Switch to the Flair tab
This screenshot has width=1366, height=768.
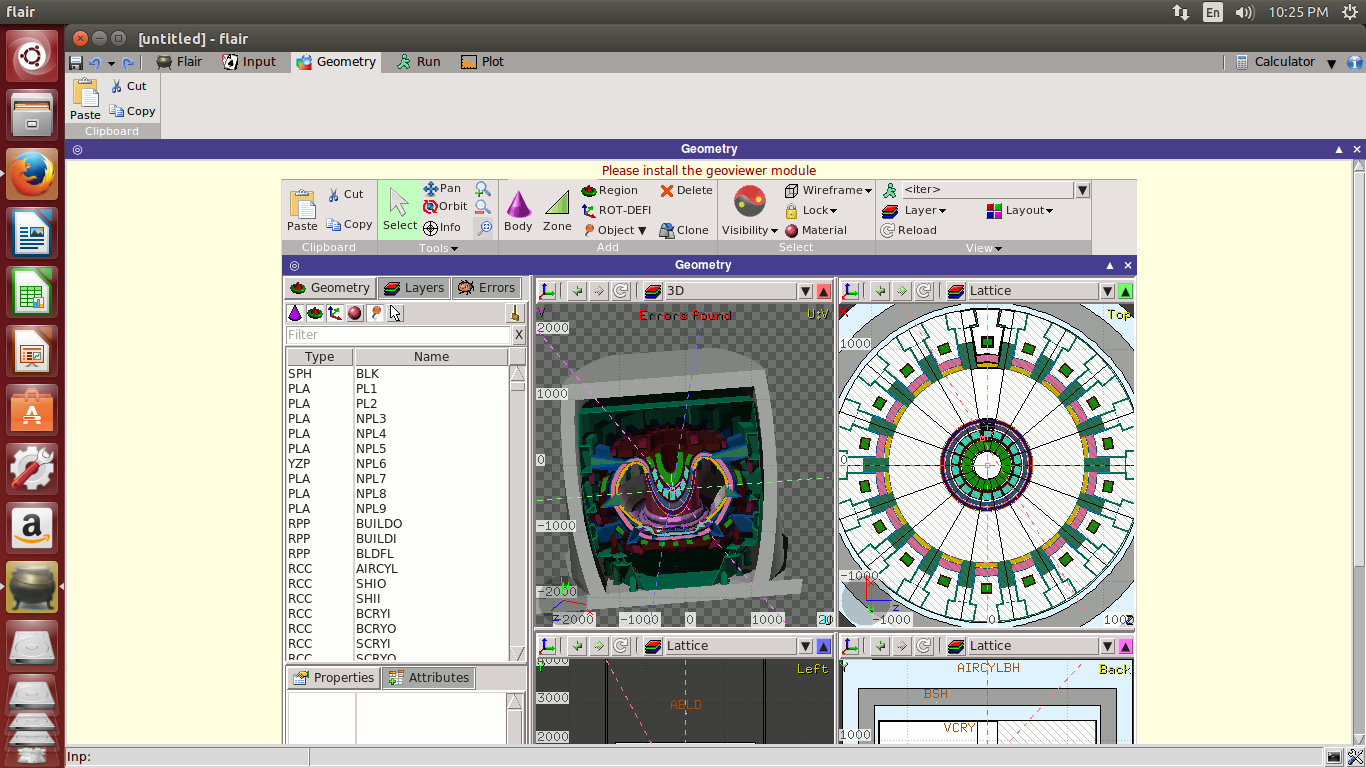179,62
